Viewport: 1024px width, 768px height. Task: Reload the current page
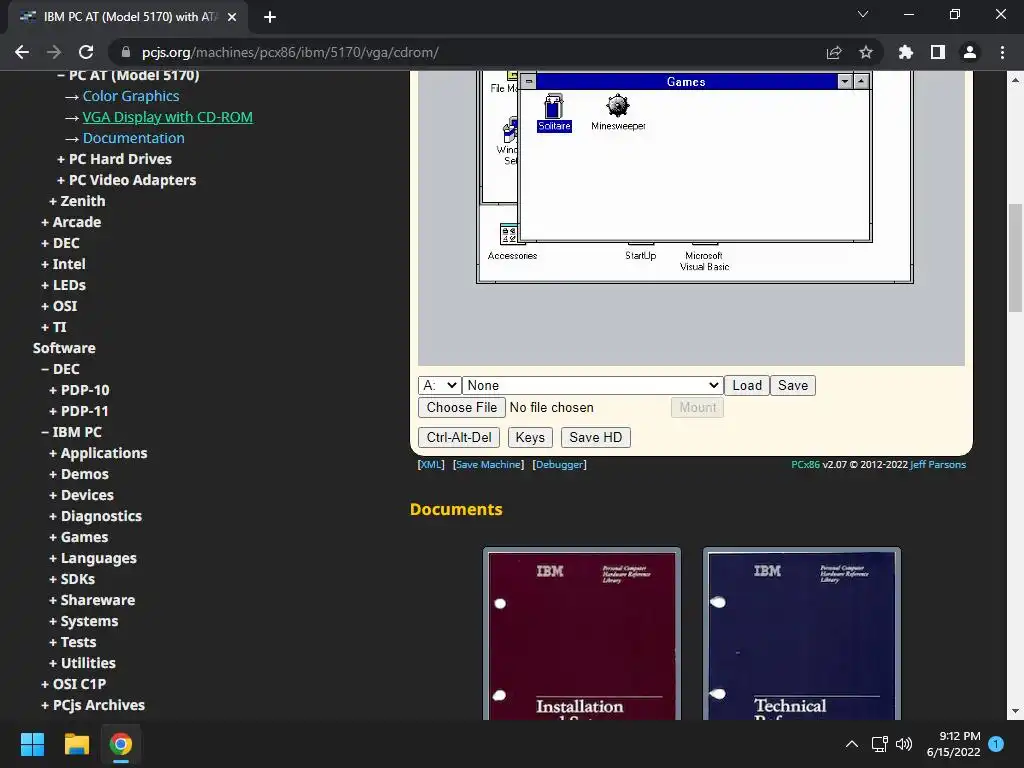[x=86, y=52]
